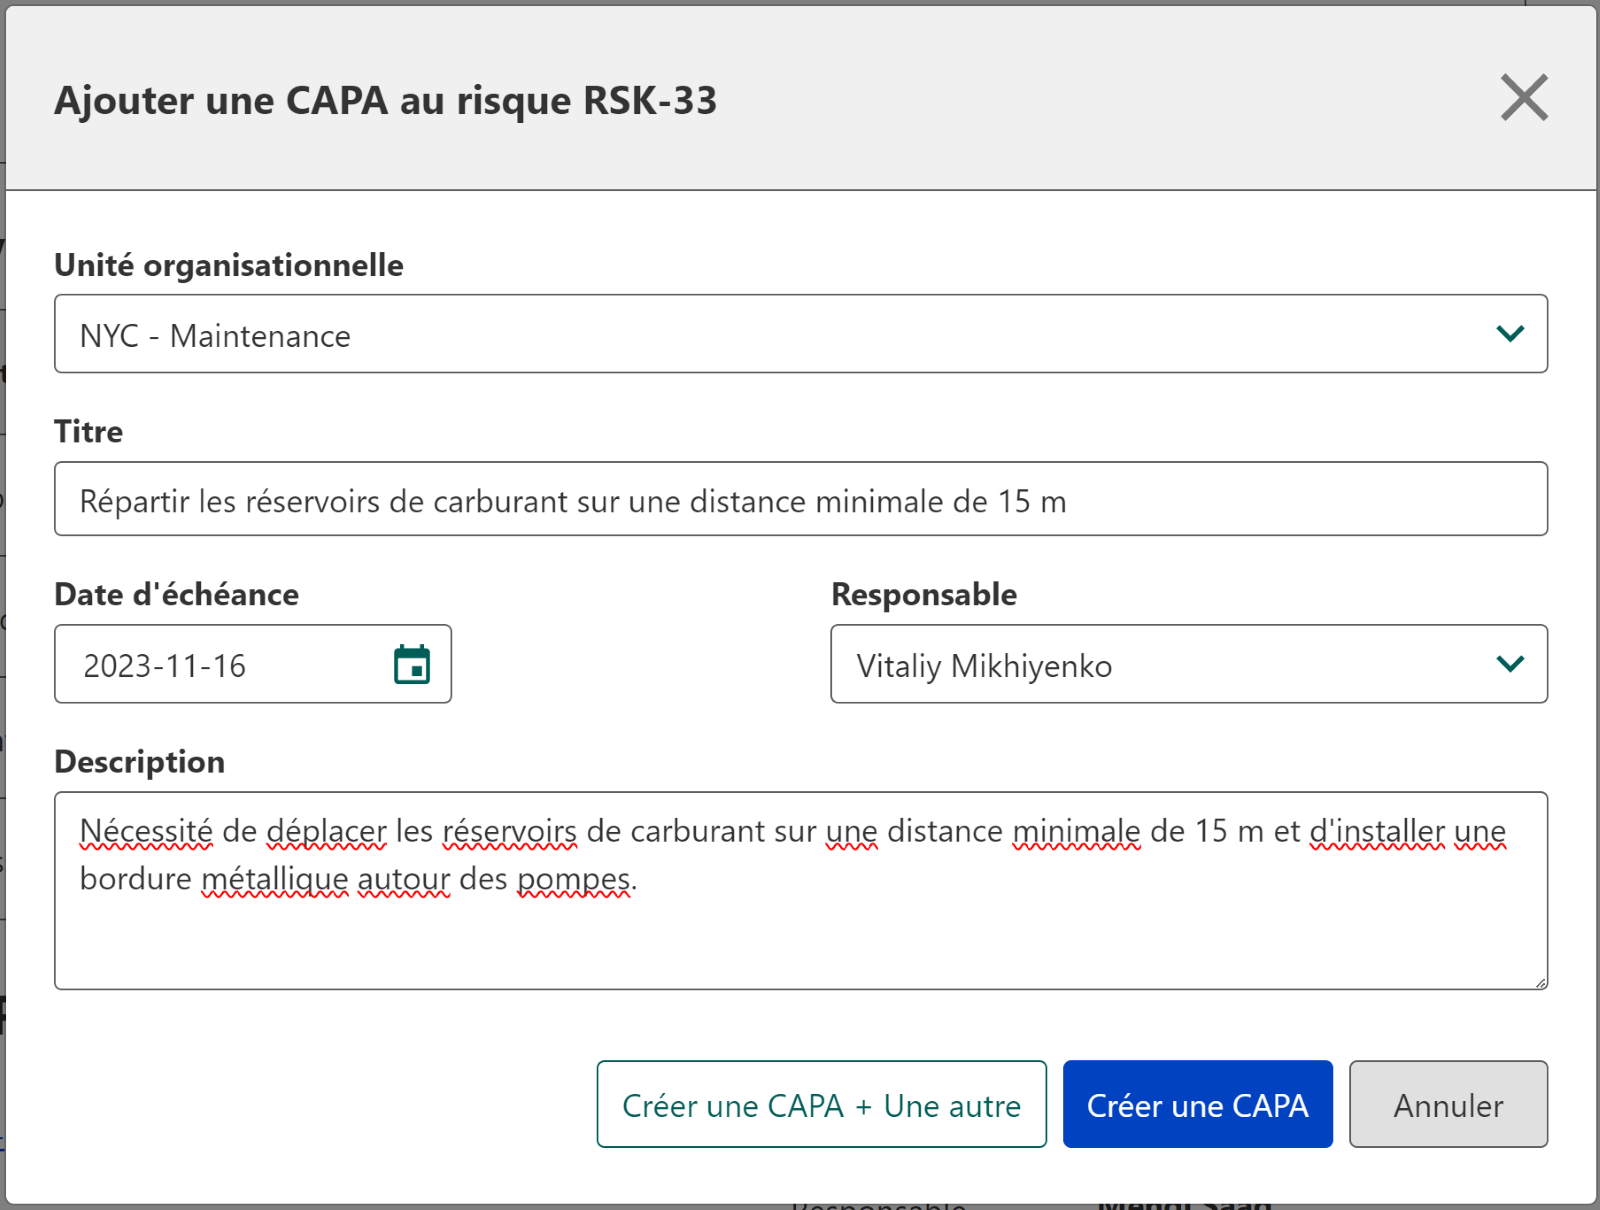Expand the Responsable chevron arrow
This screenshot has width=1600, height=1210.
pyautogui.click(x=1510, y=664)
